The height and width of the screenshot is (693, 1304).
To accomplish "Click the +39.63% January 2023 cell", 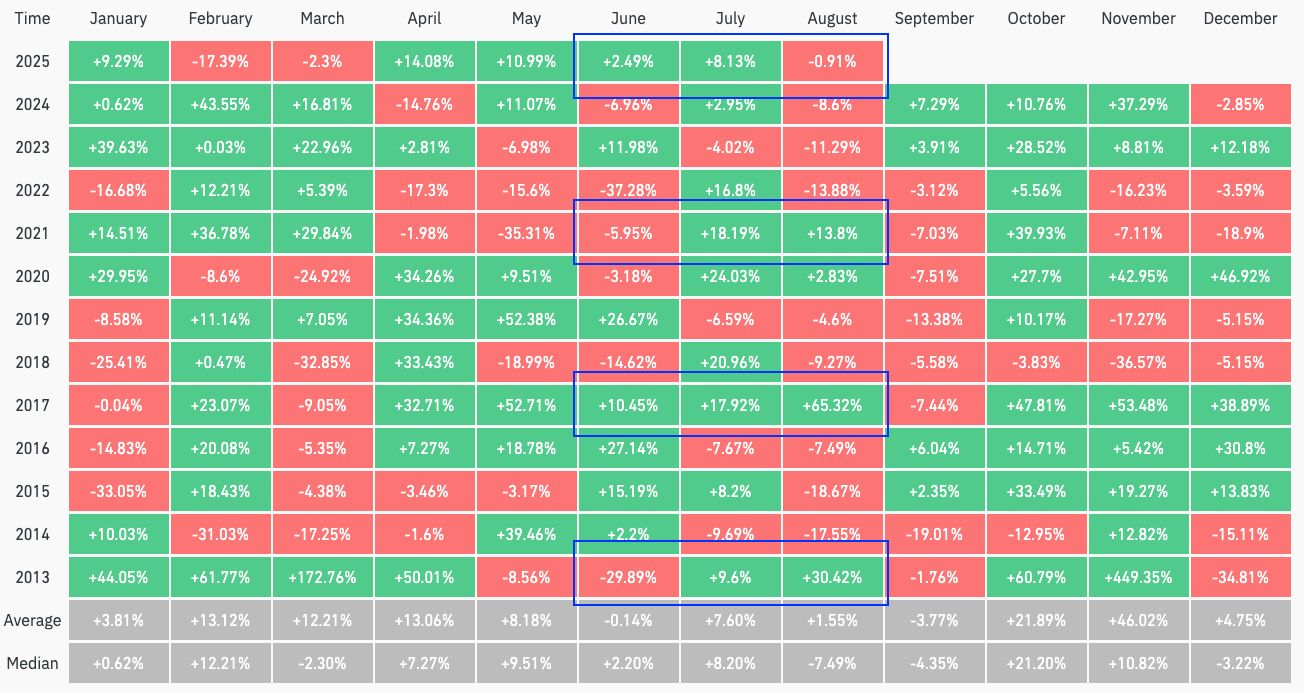I will 118,147.
